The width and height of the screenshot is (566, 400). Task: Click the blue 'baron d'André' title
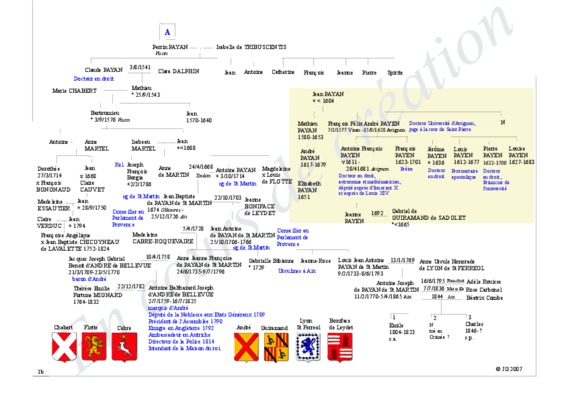pyautogui.click(x=89, y=279)
